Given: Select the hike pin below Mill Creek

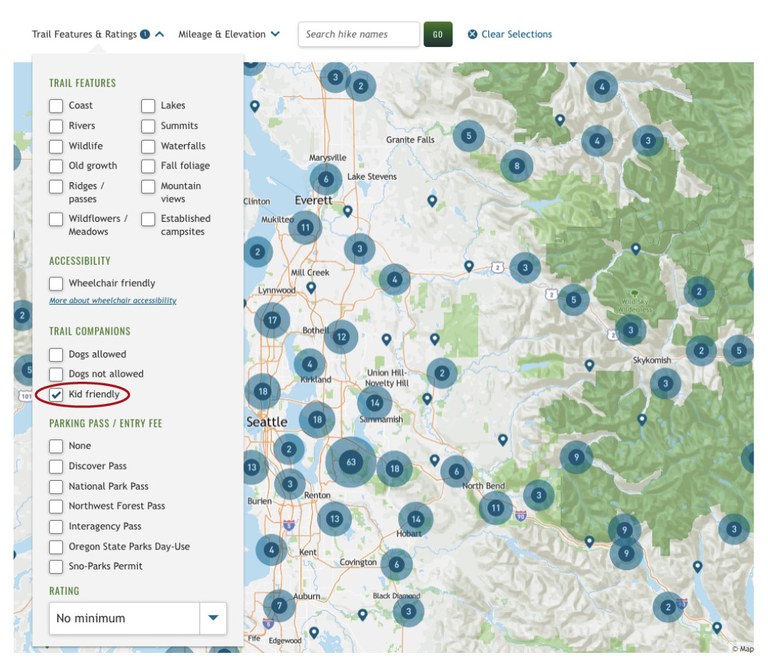Looking at the screenshot, I should [311, 288].
